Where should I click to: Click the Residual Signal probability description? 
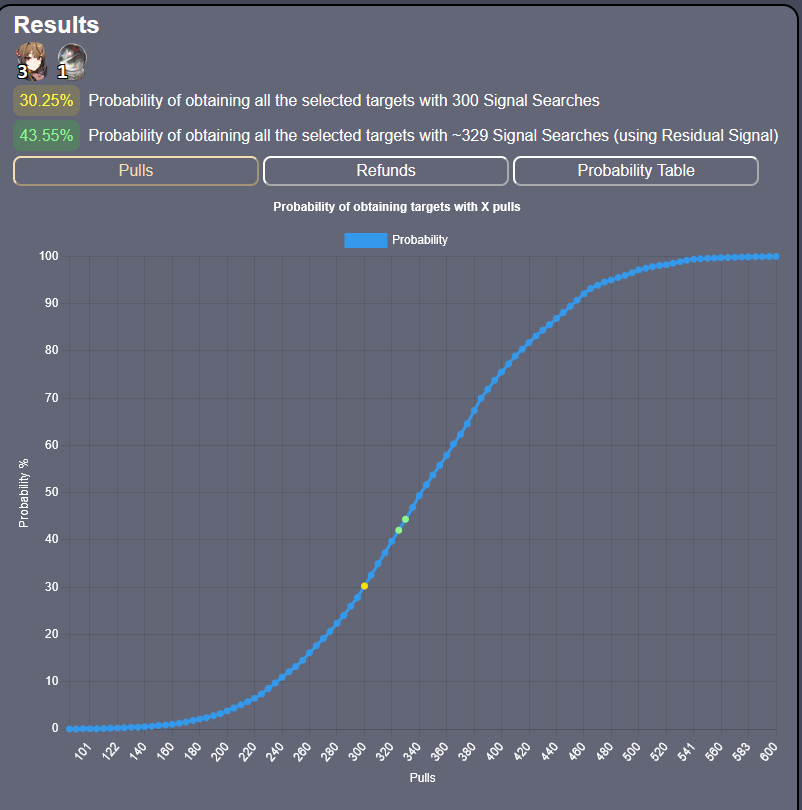pos(433,135)
